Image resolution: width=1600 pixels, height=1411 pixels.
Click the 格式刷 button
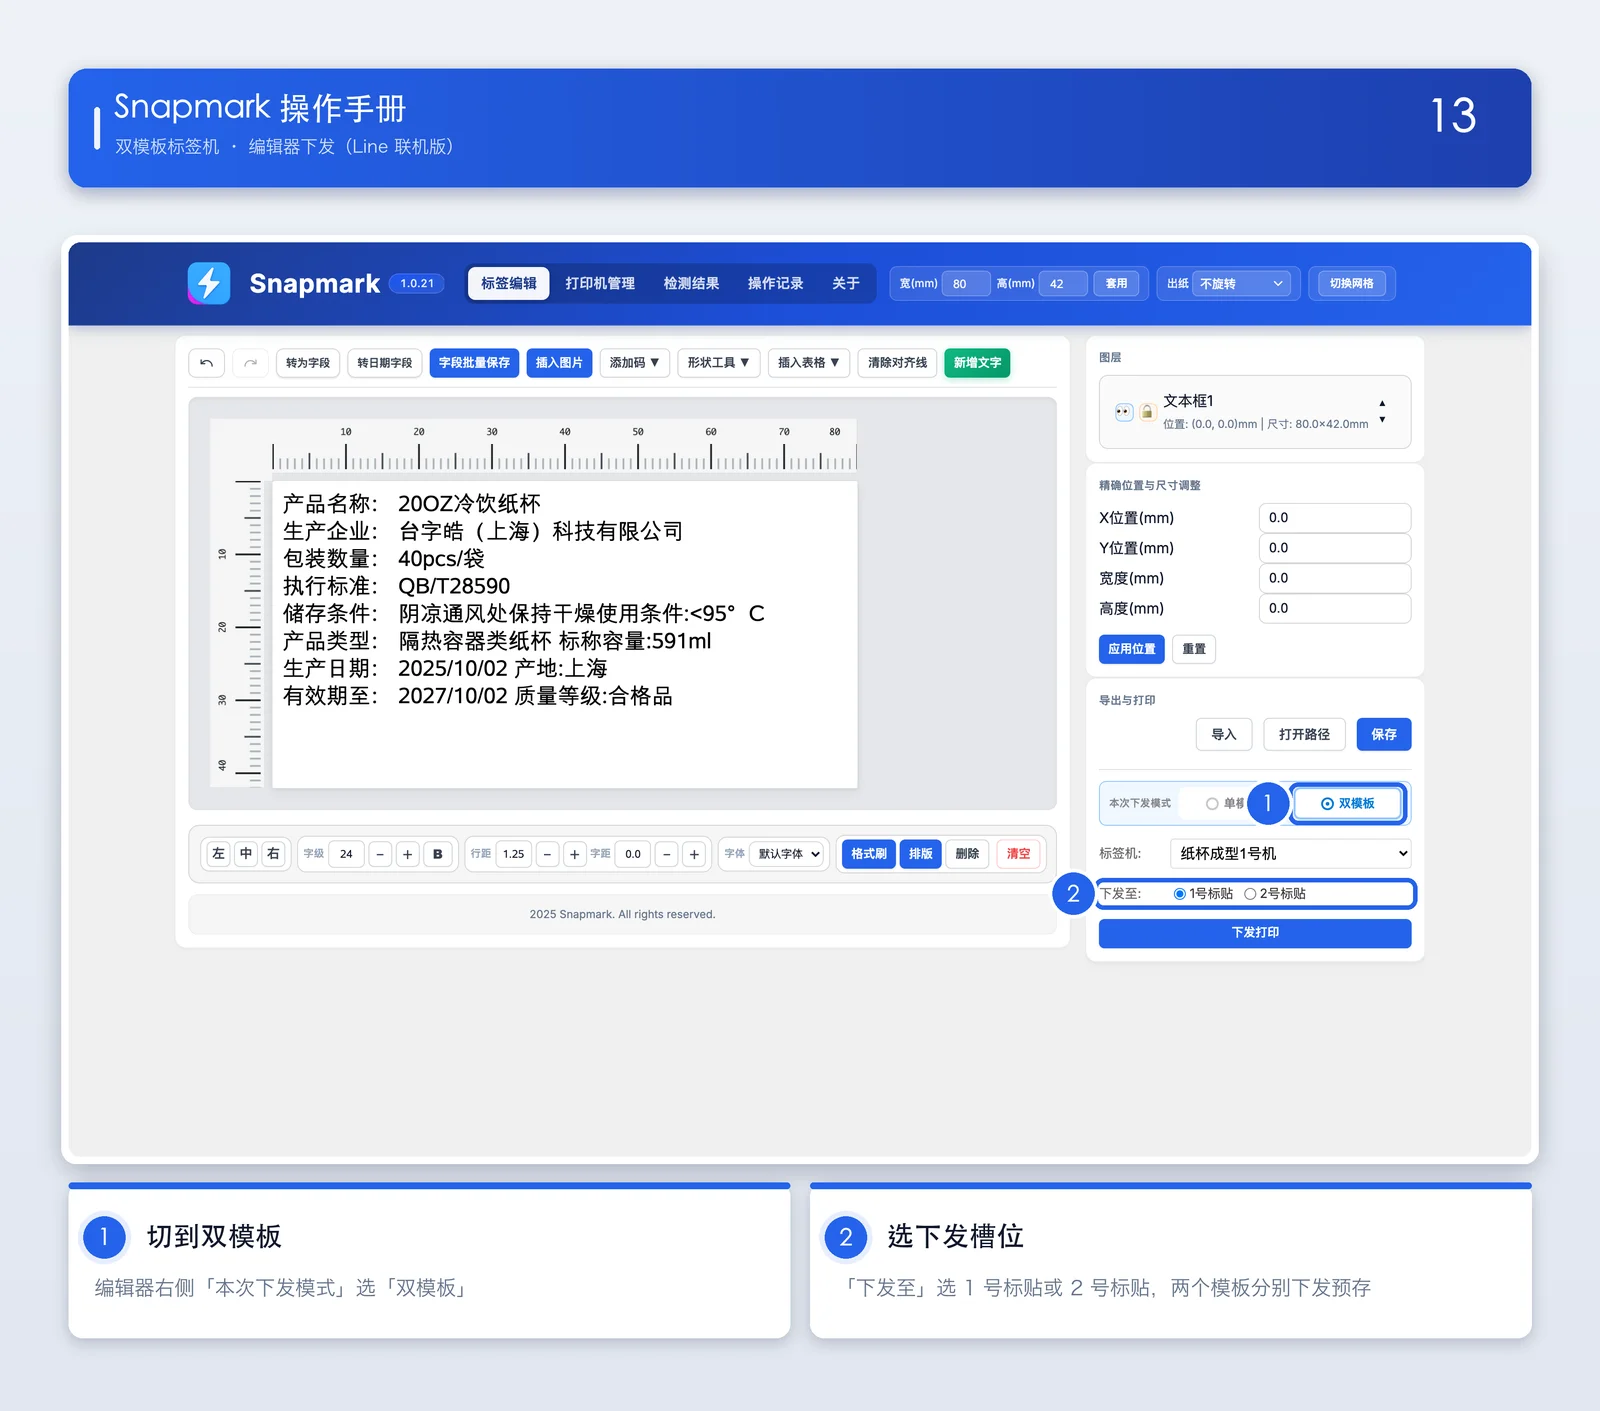869,854
